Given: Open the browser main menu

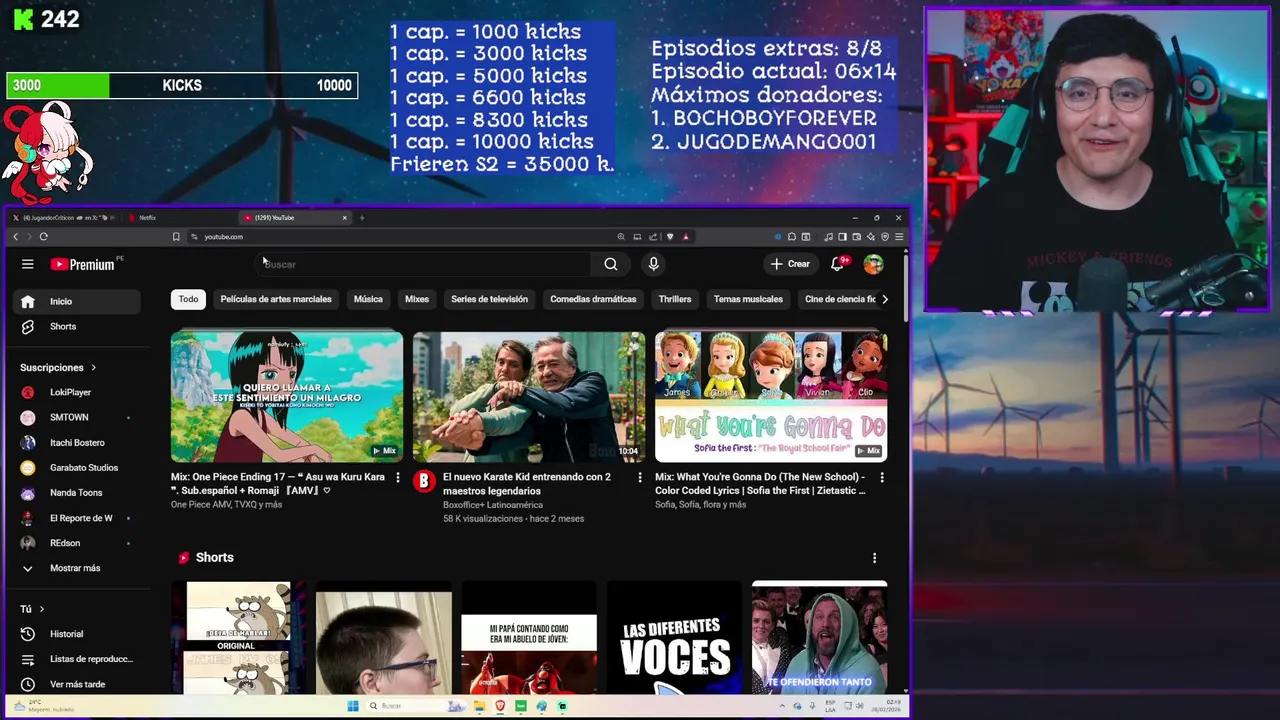Looking at the screenshot, I should coord(899,237).
